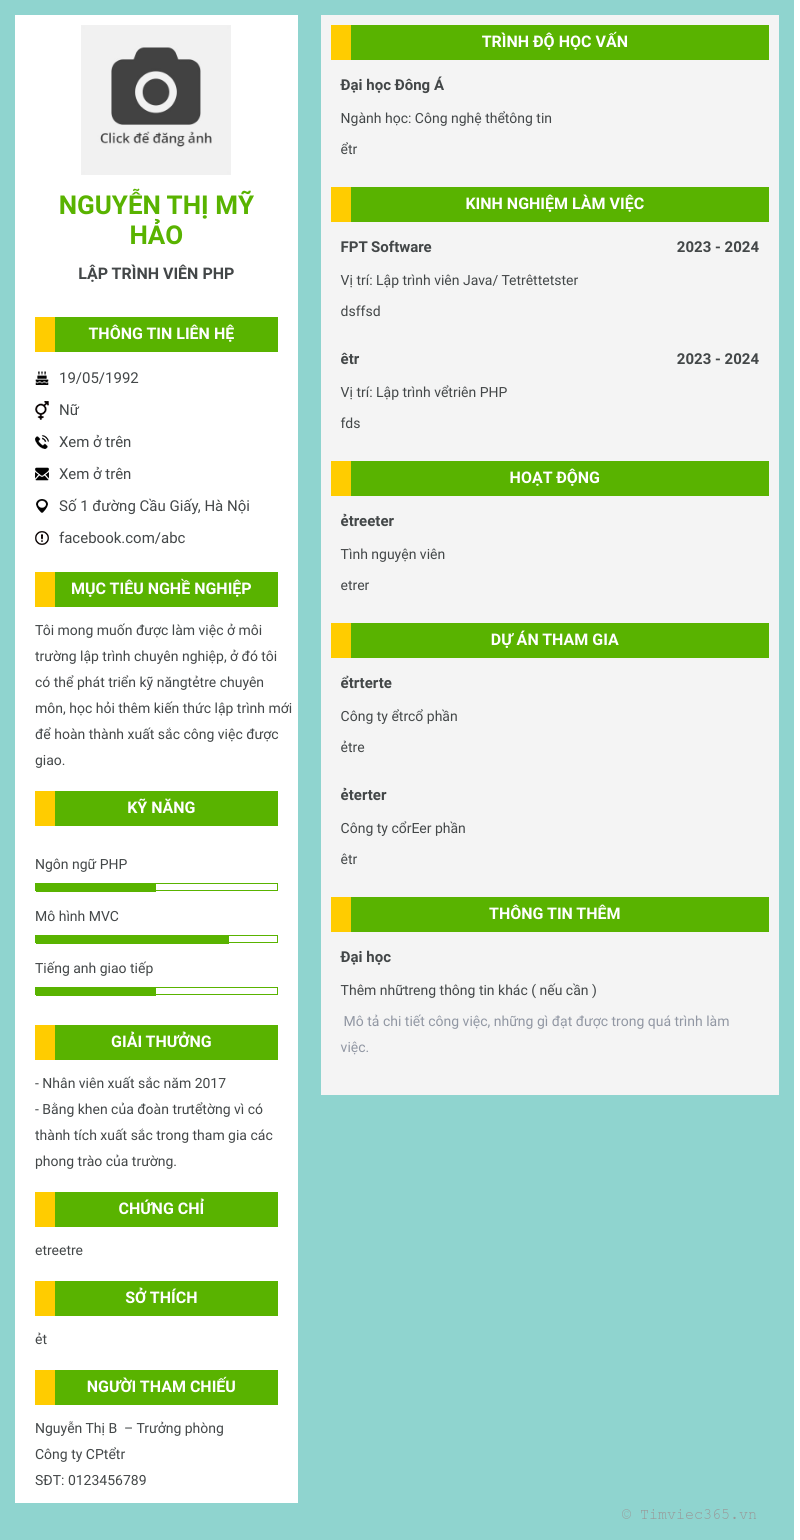Click the birth date 19/05/1992 field
The width and height of the screenshot is (800, 1540).
(99, 378)
